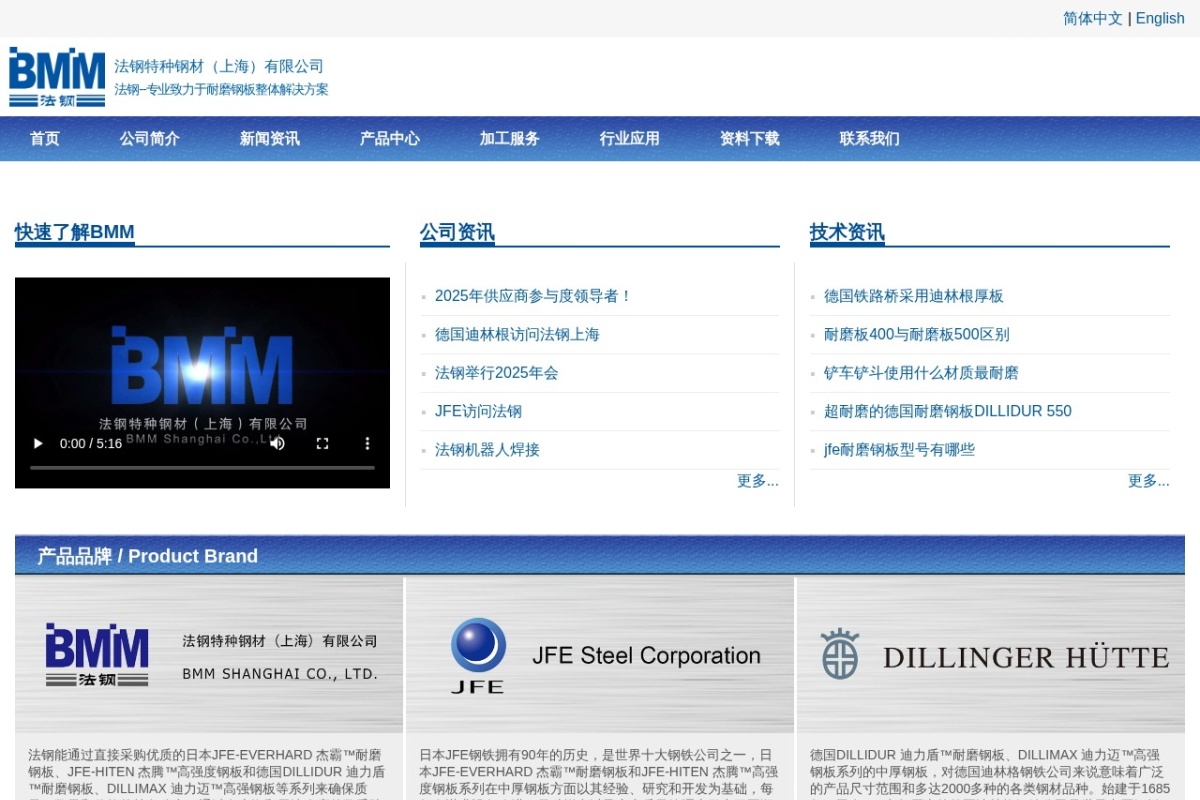1200x800 pixels.
Task: Open the 首页 menu item
Action: pos(45,139)
